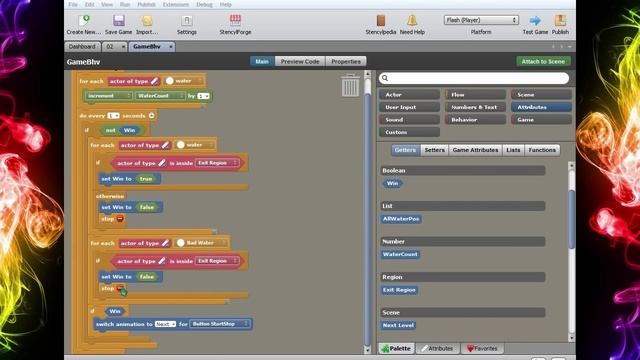Image resolution: width=640 pixels, height=360 pixels.
Task: Open the Run menu
Action: click(125, 4)
